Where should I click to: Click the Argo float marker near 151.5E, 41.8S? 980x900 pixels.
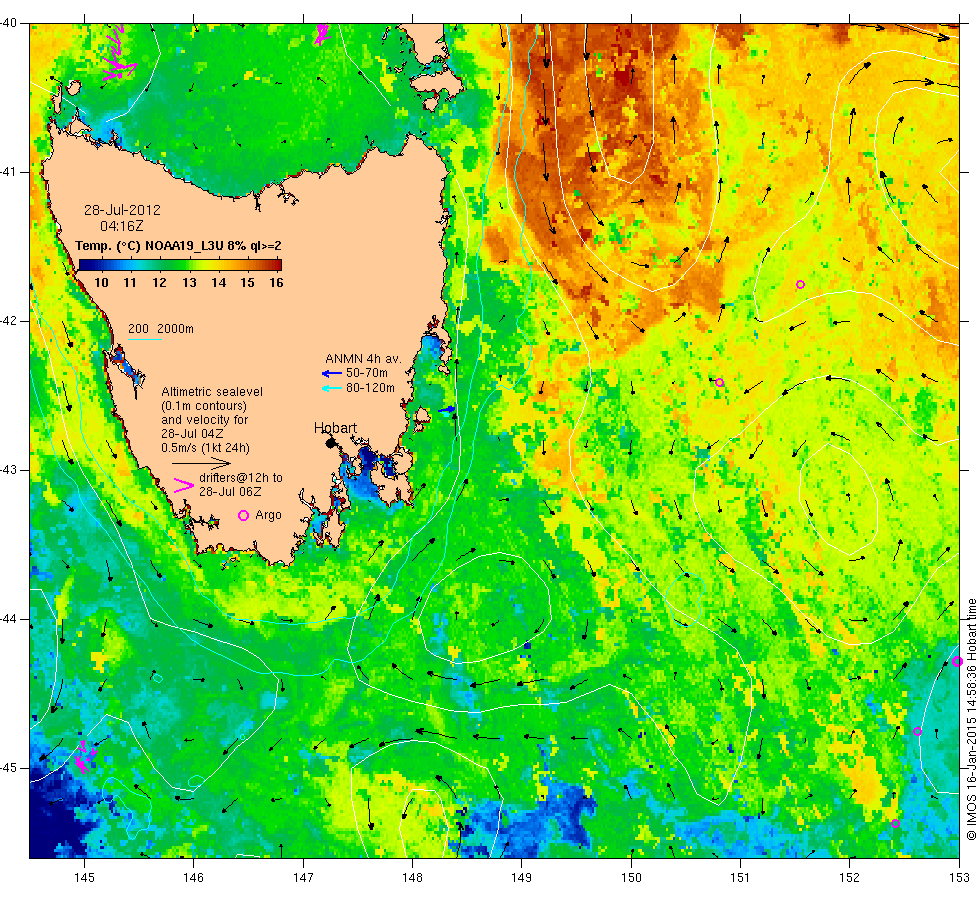point(800,284)
